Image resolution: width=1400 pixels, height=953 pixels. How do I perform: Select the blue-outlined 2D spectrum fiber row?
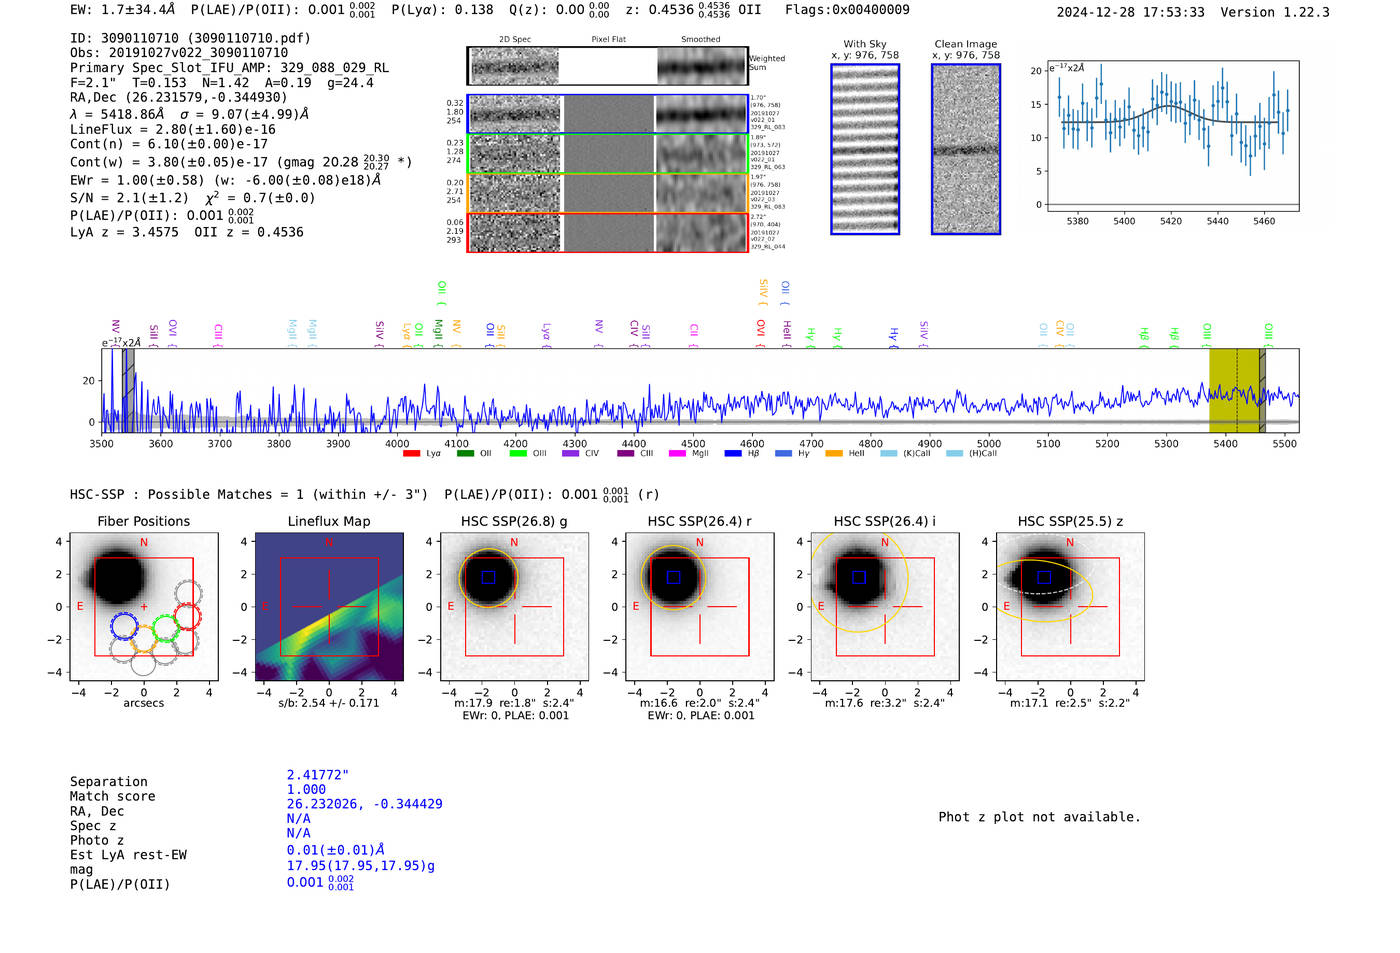pos(607,114)
